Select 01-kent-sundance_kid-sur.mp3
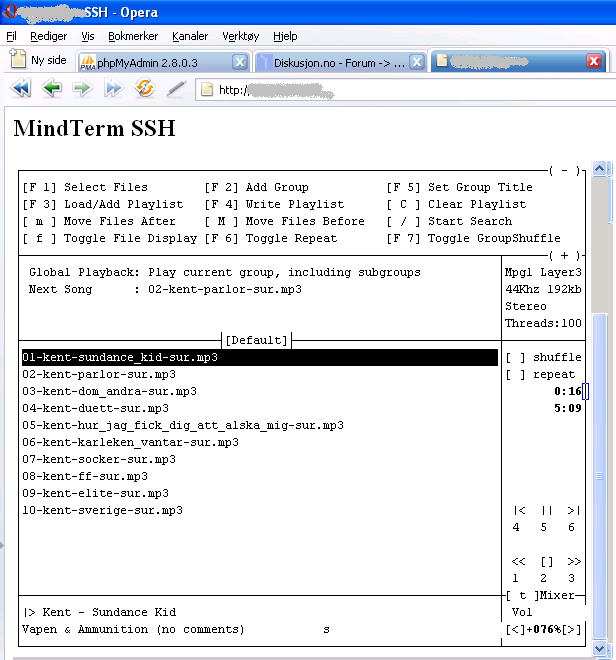The image size is (616, 660). pos(260,357)
